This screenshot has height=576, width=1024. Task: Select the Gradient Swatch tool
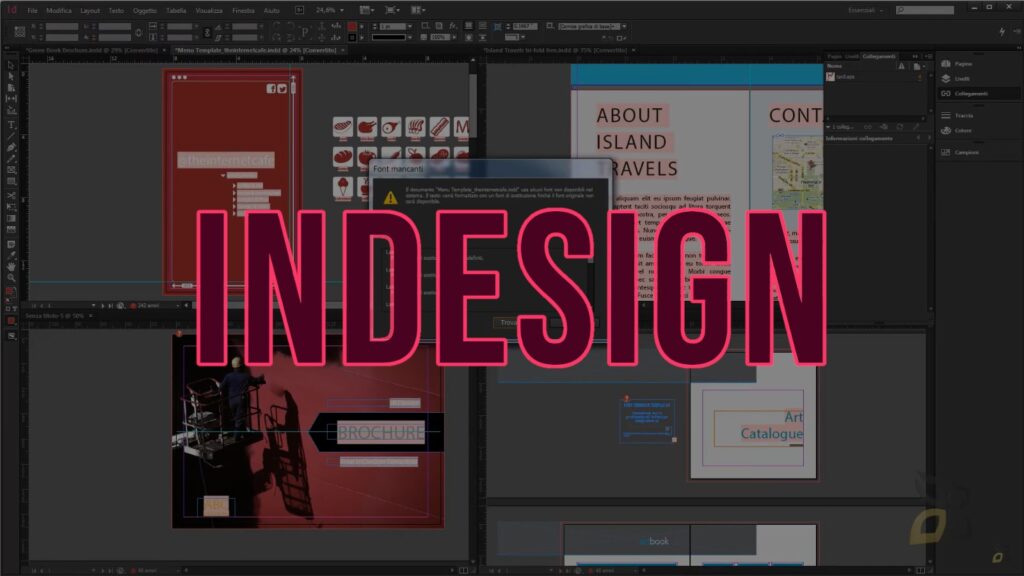tap(11, 218)
